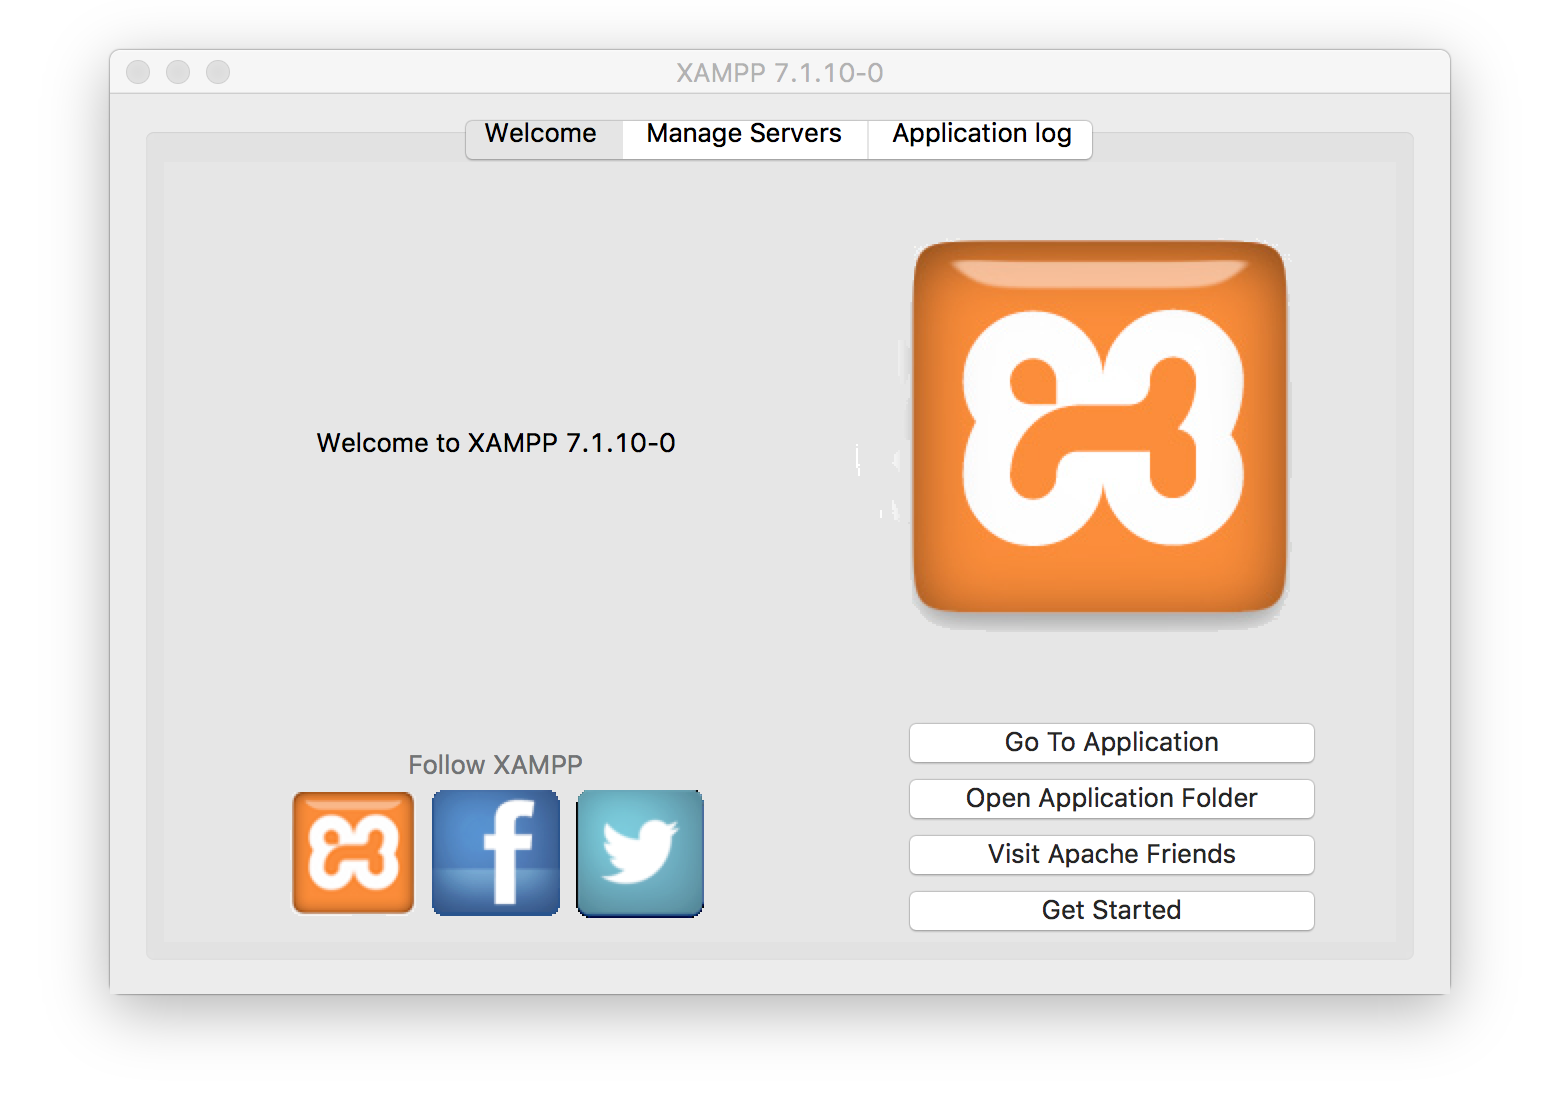Open the Application log tab

[x=980, y=138]
